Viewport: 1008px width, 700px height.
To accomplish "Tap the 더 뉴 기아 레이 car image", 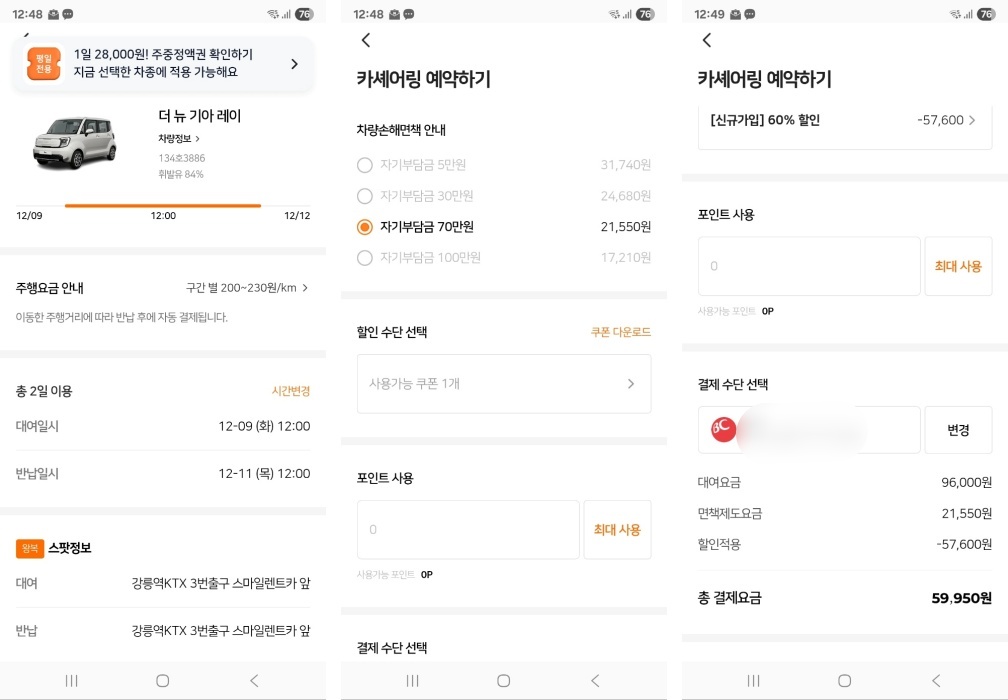I will click(x=75, y=143).
